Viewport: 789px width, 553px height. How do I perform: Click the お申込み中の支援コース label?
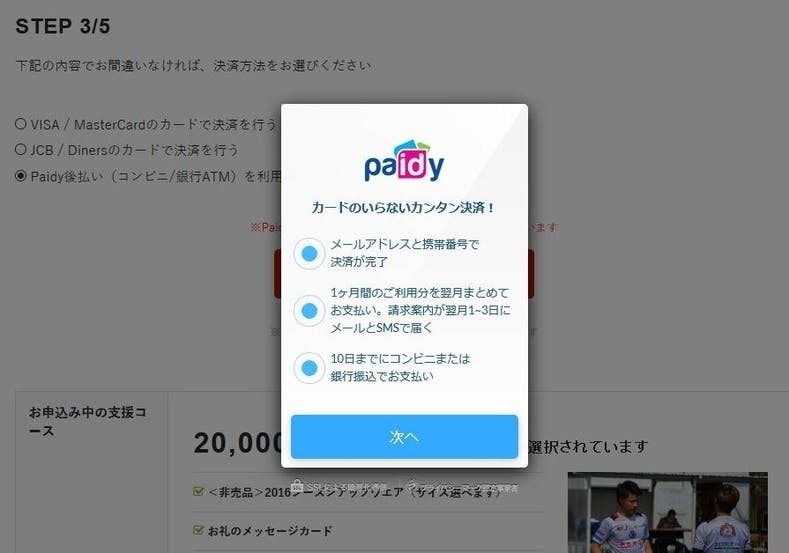(88, 421)
